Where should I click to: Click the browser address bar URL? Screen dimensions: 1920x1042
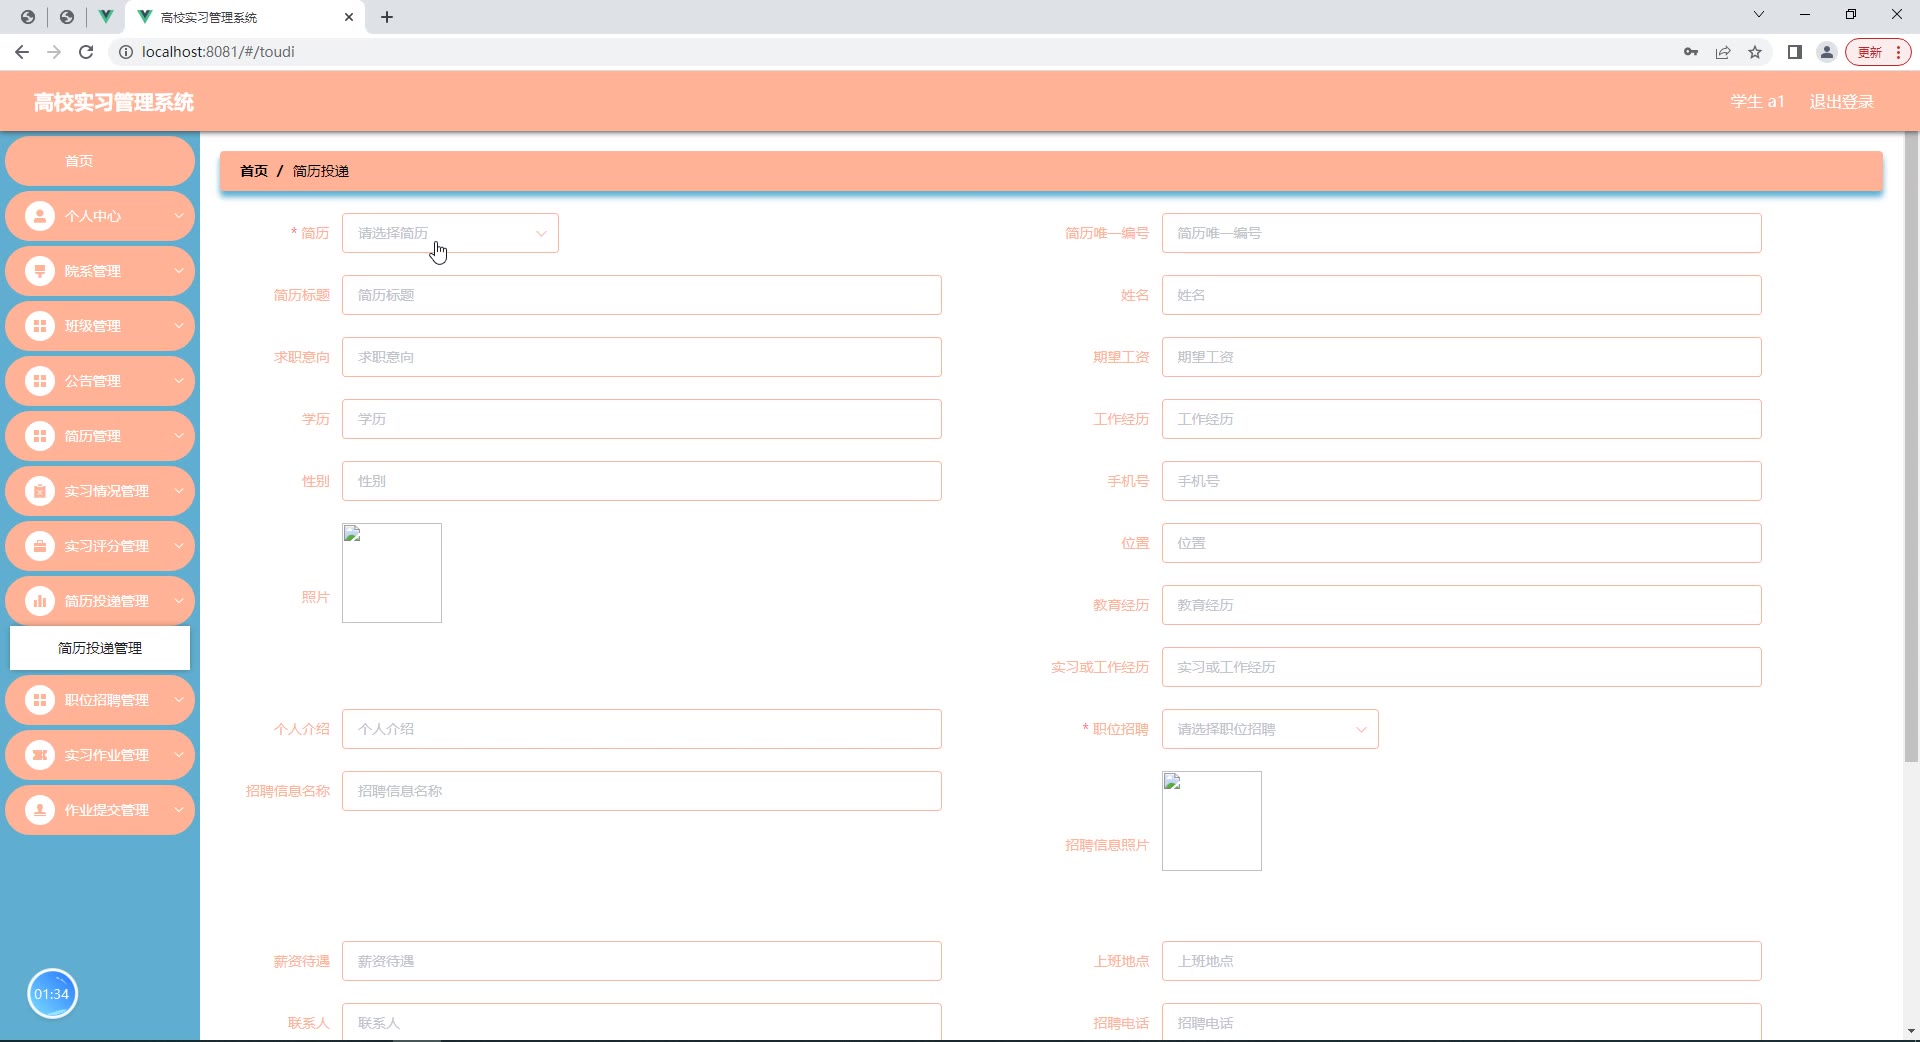click(x=218, y=52)
